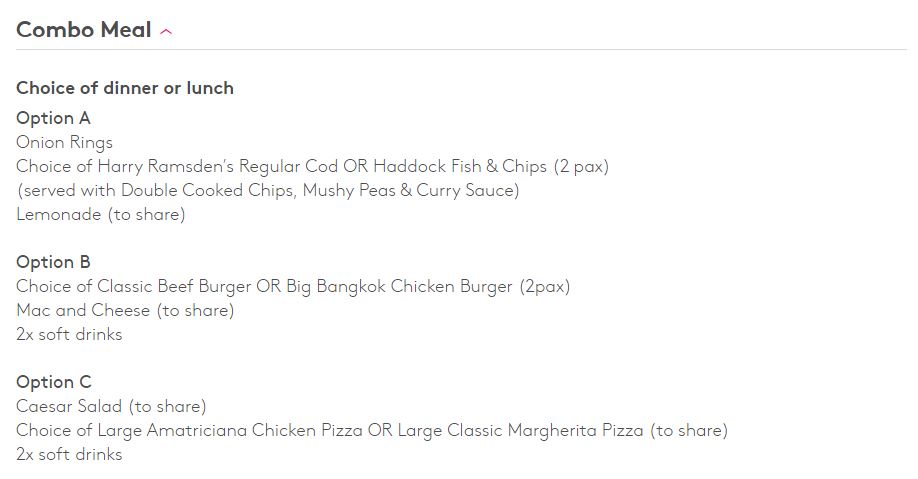Select the Option B heading
The image size is (918, 479).
click(x=53, y=262)
